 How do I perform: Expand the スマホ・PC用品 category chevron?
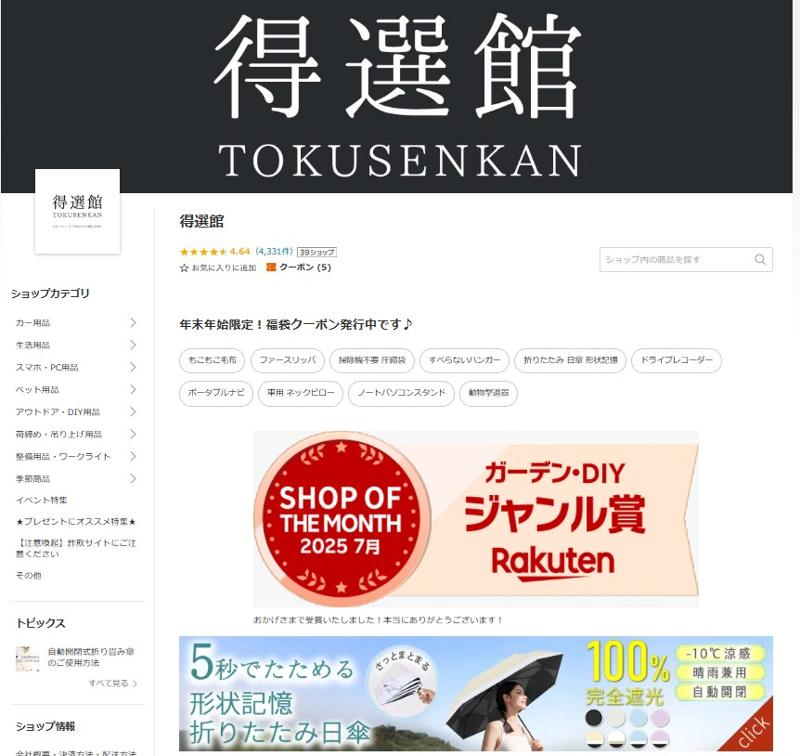(x=133, y=367)
